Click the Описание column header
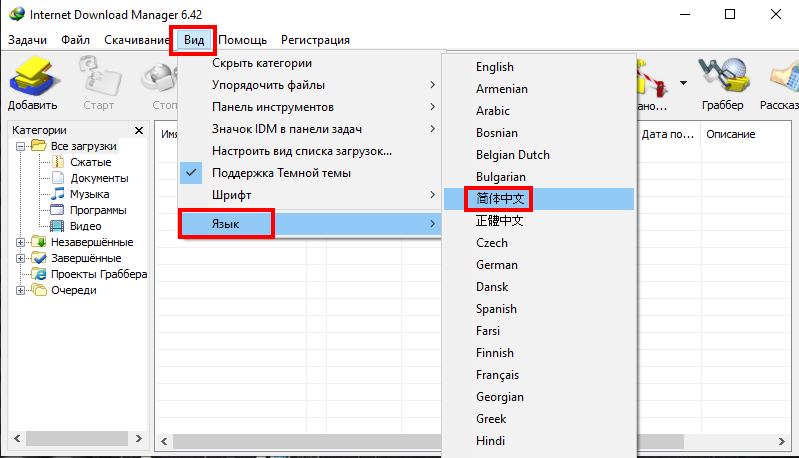 click(x=730, y=134)
